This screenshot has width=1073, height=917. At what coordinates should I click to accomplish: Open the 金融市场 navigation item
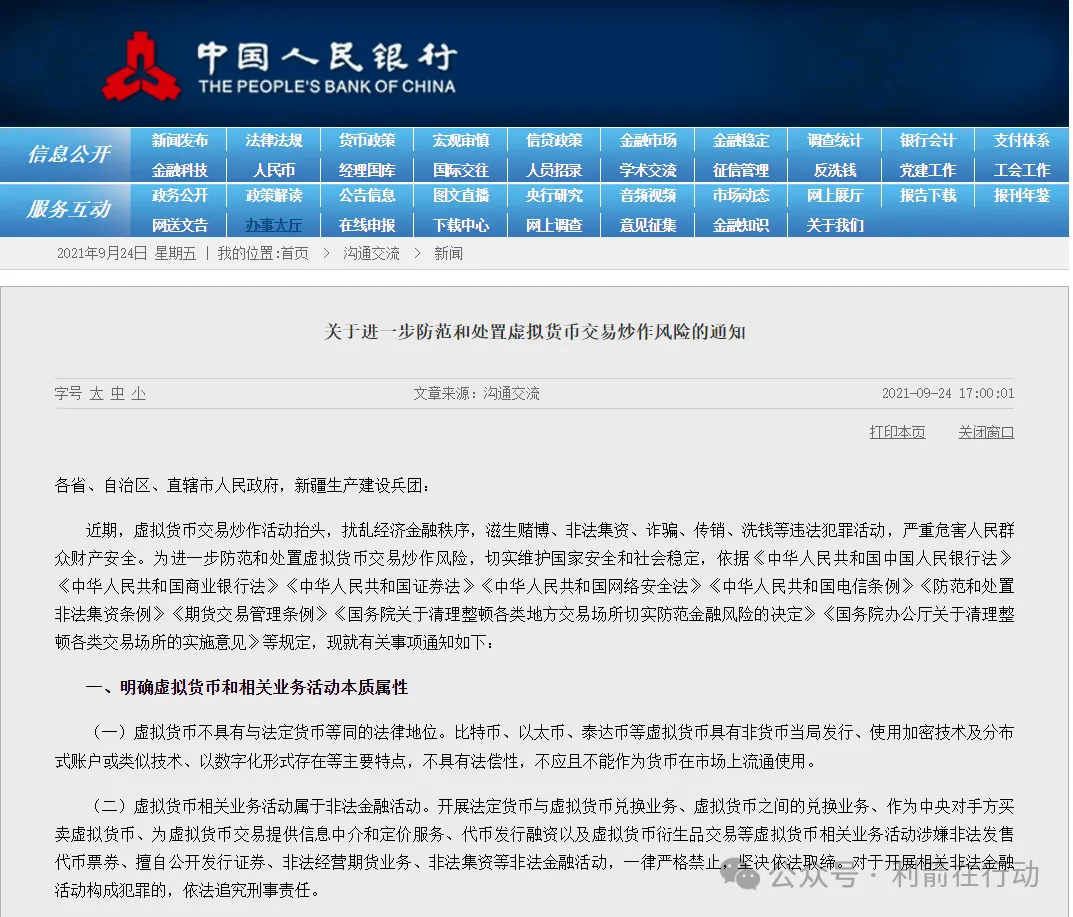tap(648, 141)
